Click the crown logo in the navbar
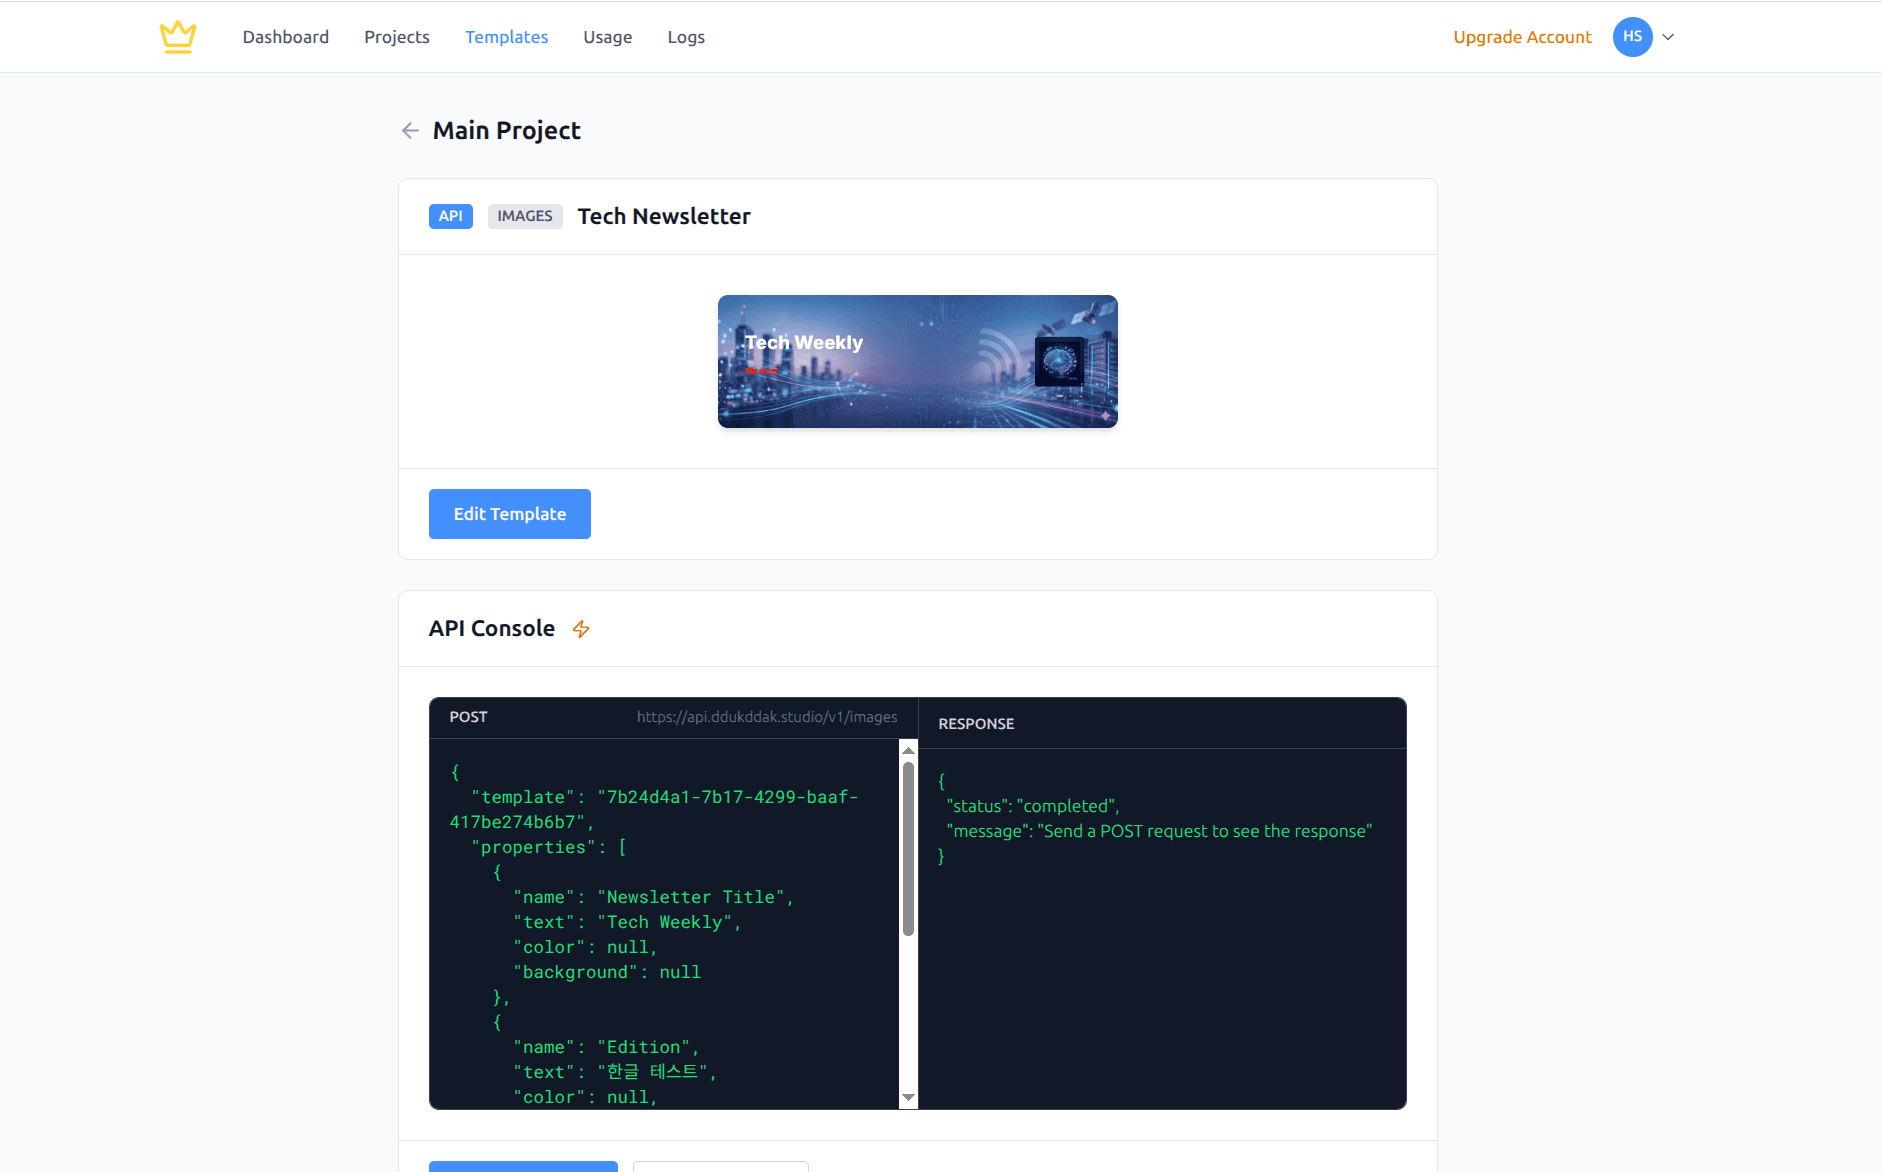The image size is (1882, 1172). (x=177, y=36)
